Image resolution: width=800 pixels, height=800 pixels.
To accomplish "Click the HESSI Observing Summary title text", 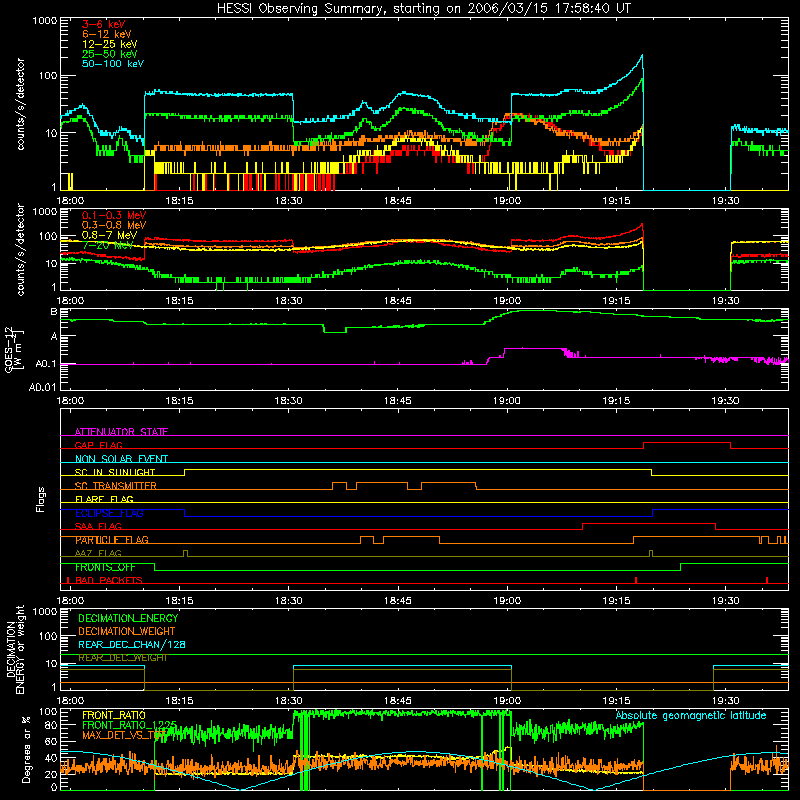I will point(423,9).
